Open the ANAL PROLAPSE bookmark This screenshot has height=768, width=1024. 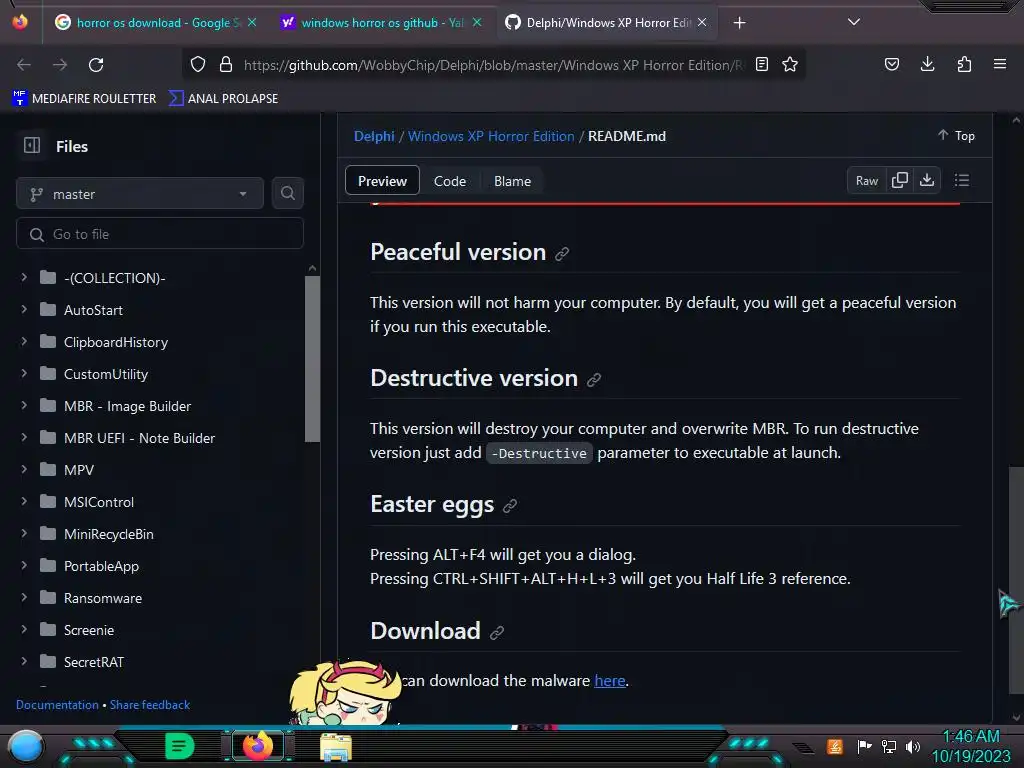223,99
